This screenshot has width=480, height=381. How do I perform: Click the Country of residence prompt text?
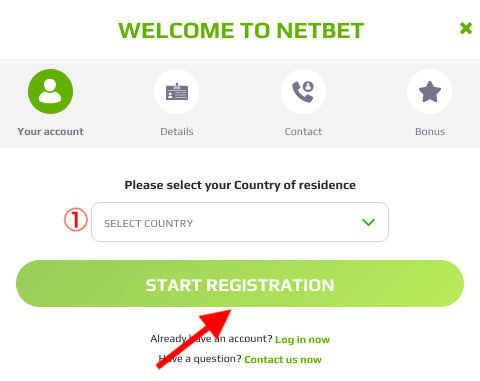point(240,185)
